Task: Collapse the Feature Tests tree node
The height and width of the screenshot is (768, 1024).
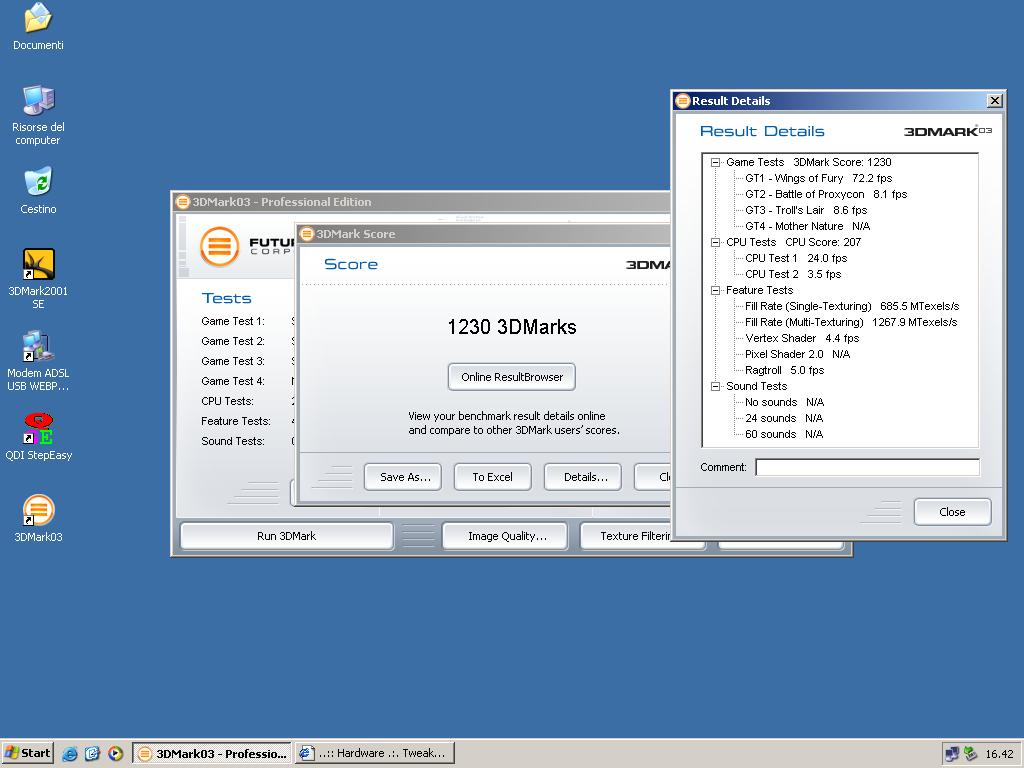Action: point(716,290)
